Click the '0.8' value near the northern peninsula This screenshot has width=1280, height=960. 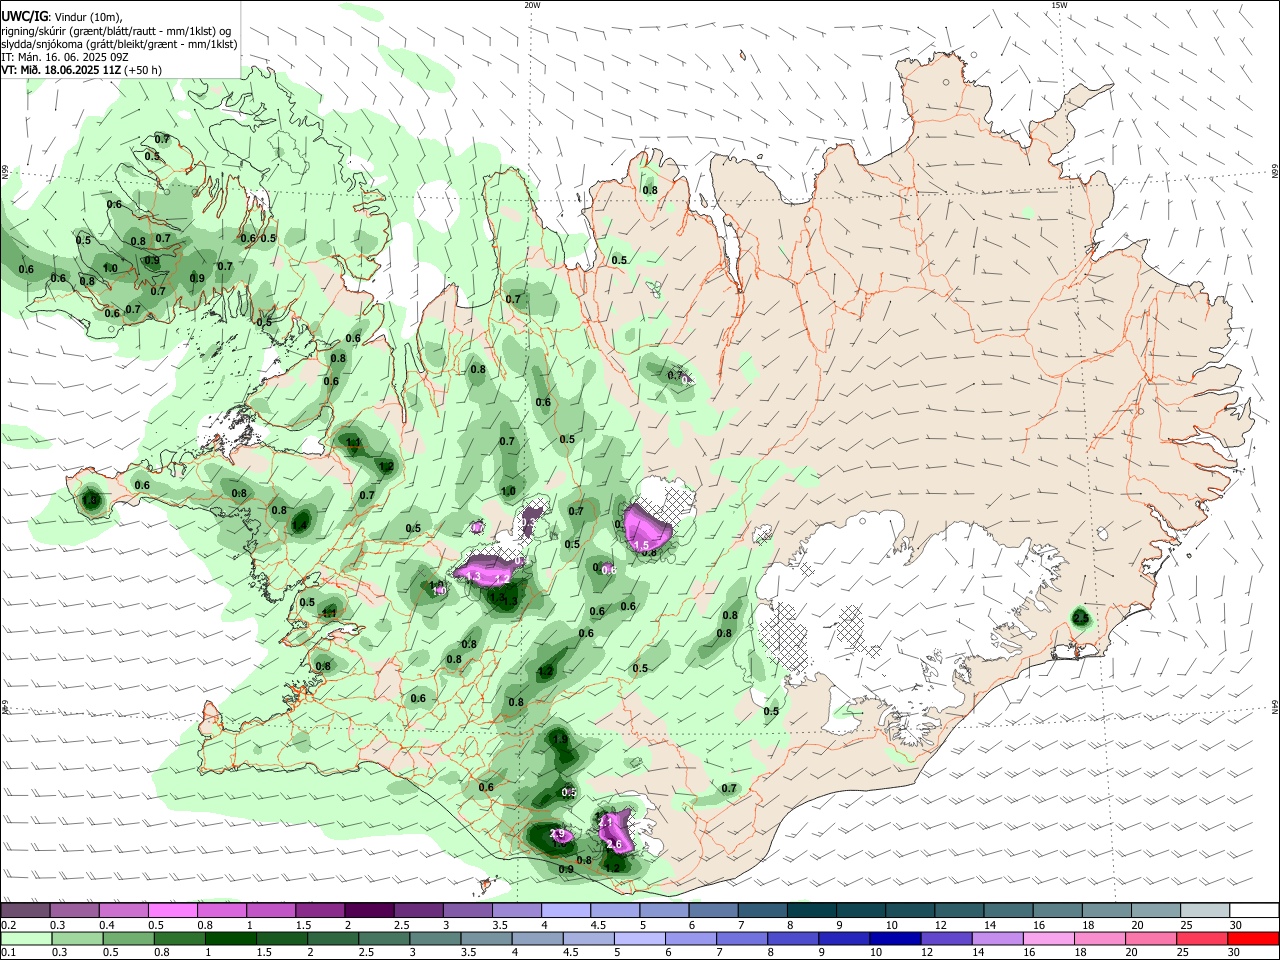tap(650, 190)
